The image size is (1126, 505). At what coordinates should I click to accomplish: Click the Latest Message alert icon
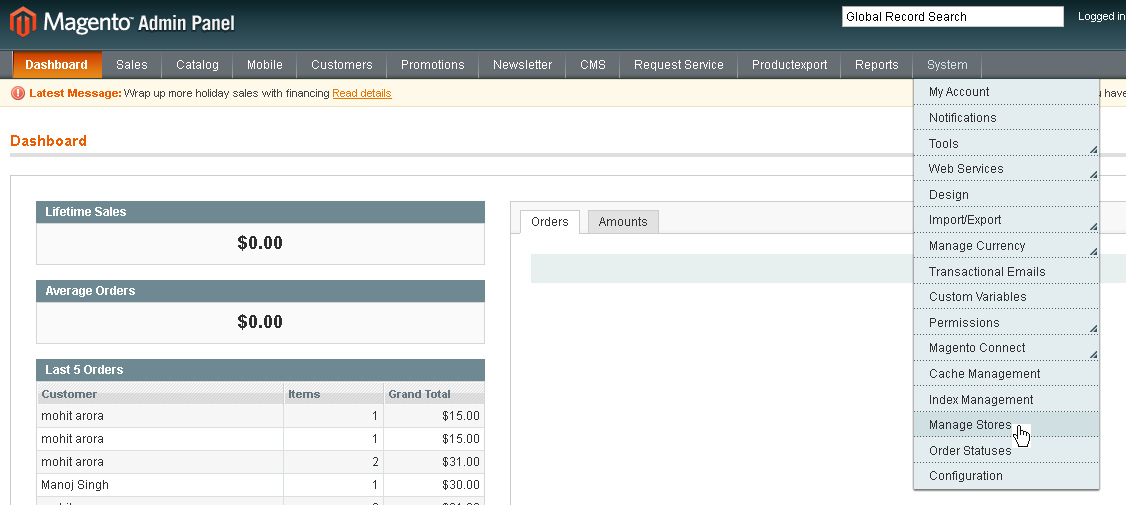[x=18, y=93]
